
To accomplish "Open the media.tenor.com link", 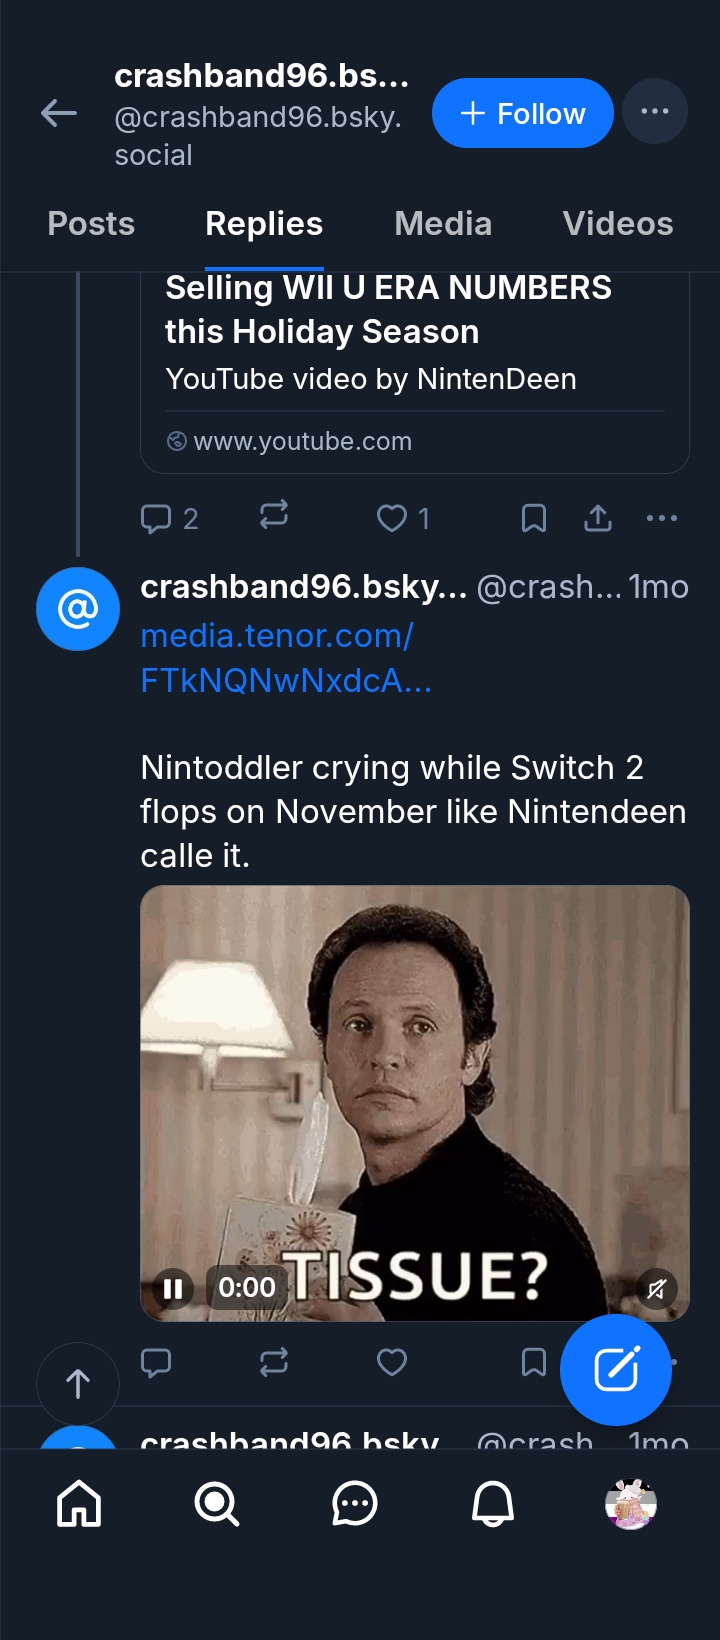I will (x=286, y=658).
